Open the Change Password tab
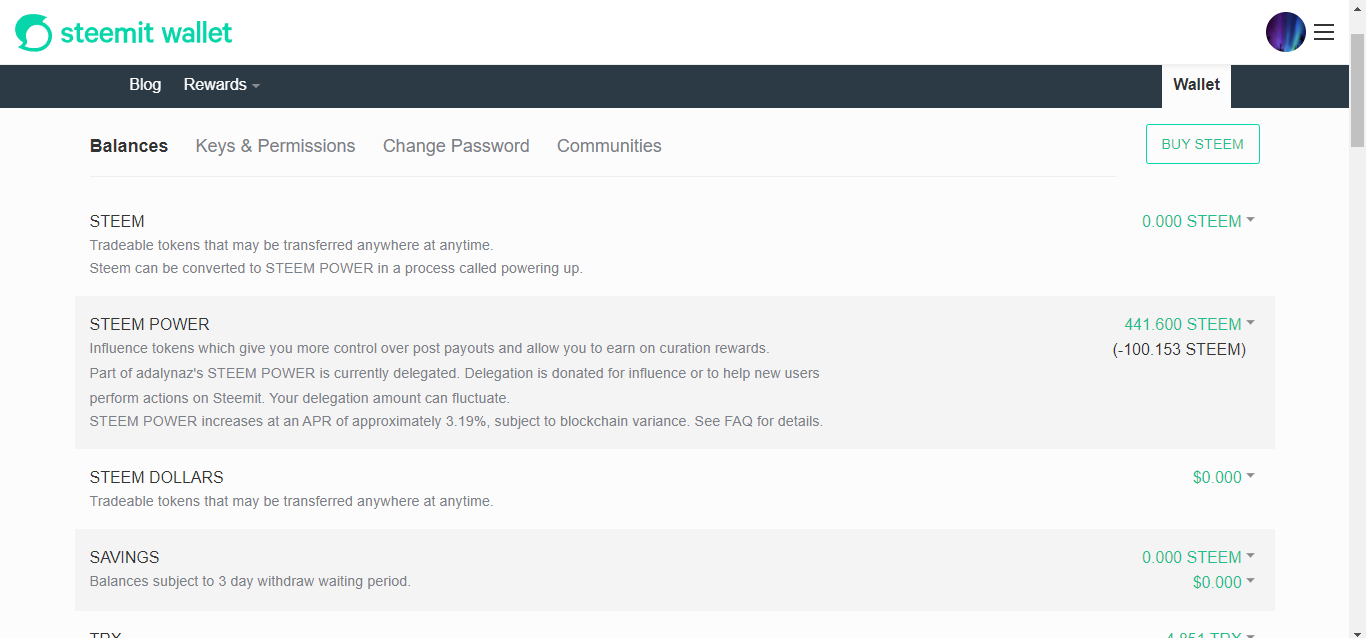This screenshot has height=638, width=1366. 456,146
